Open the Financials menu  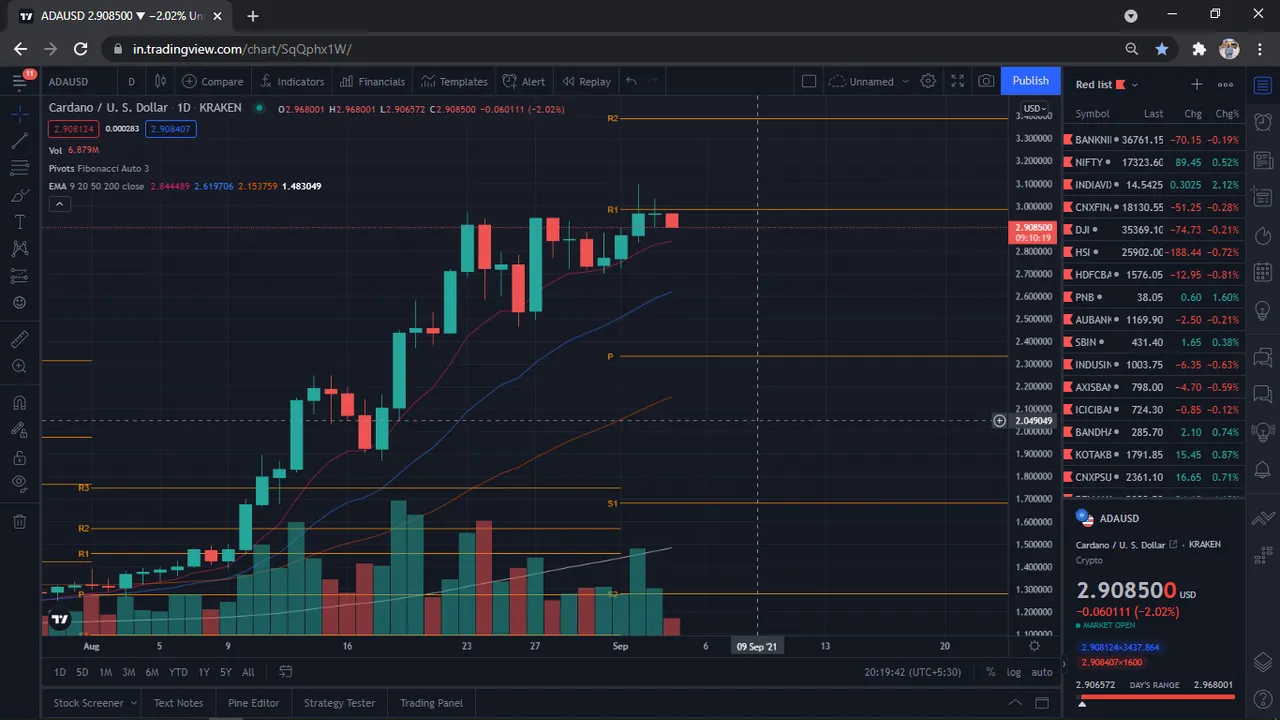[372, 81]
